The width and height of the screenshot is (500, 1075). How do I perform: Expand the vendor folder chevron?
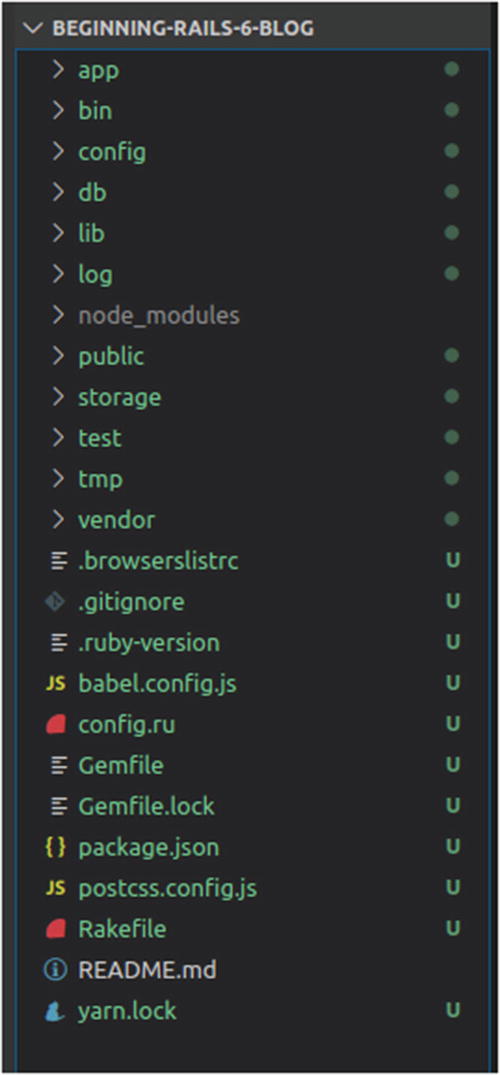pyautogui.click(x=59, y=520)
